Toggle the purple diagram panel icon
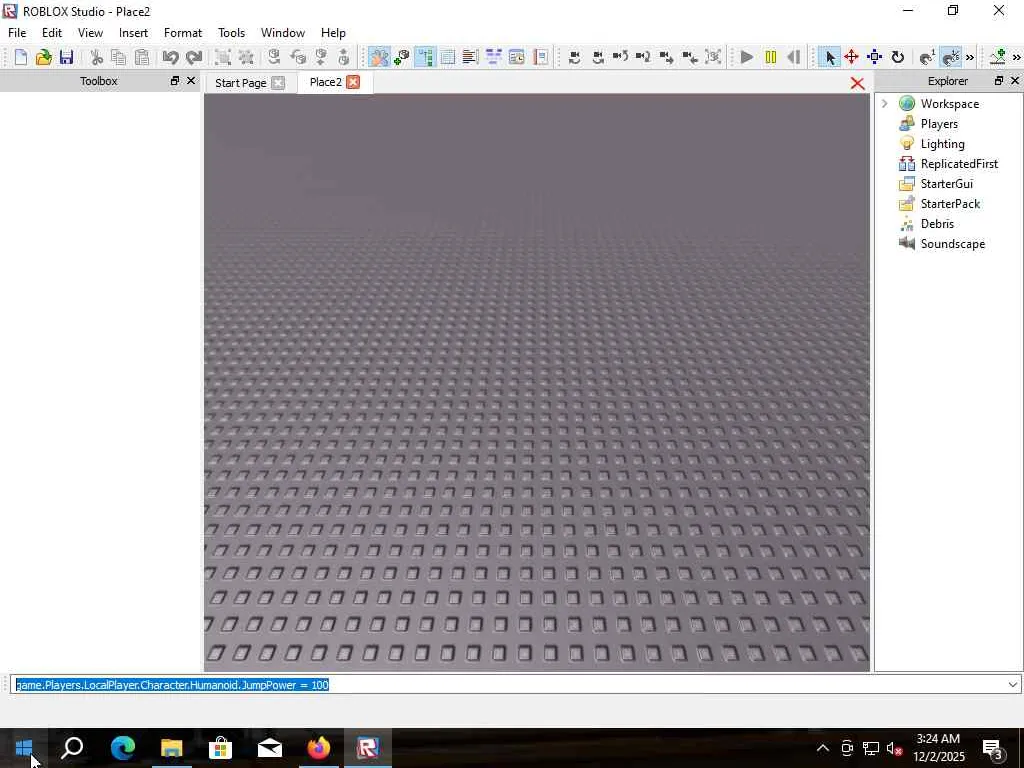This screenshot has height=768, width=1024. [494, 57]
